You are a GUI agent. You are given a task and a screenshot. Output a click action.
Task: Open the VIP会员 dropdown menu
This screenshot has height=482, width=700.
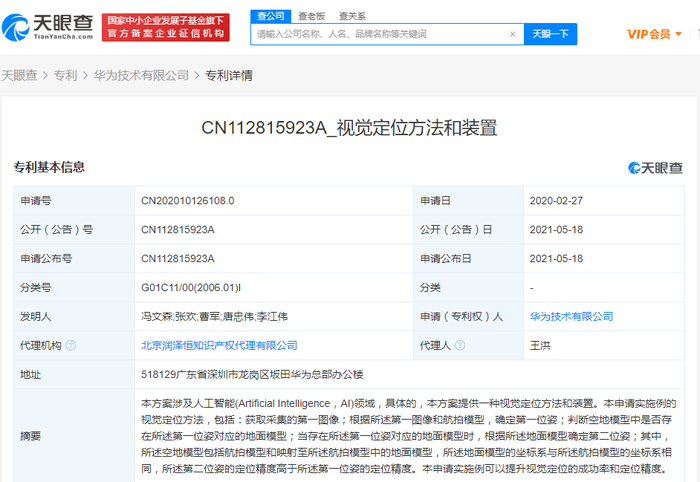click(x=654, y=34)
